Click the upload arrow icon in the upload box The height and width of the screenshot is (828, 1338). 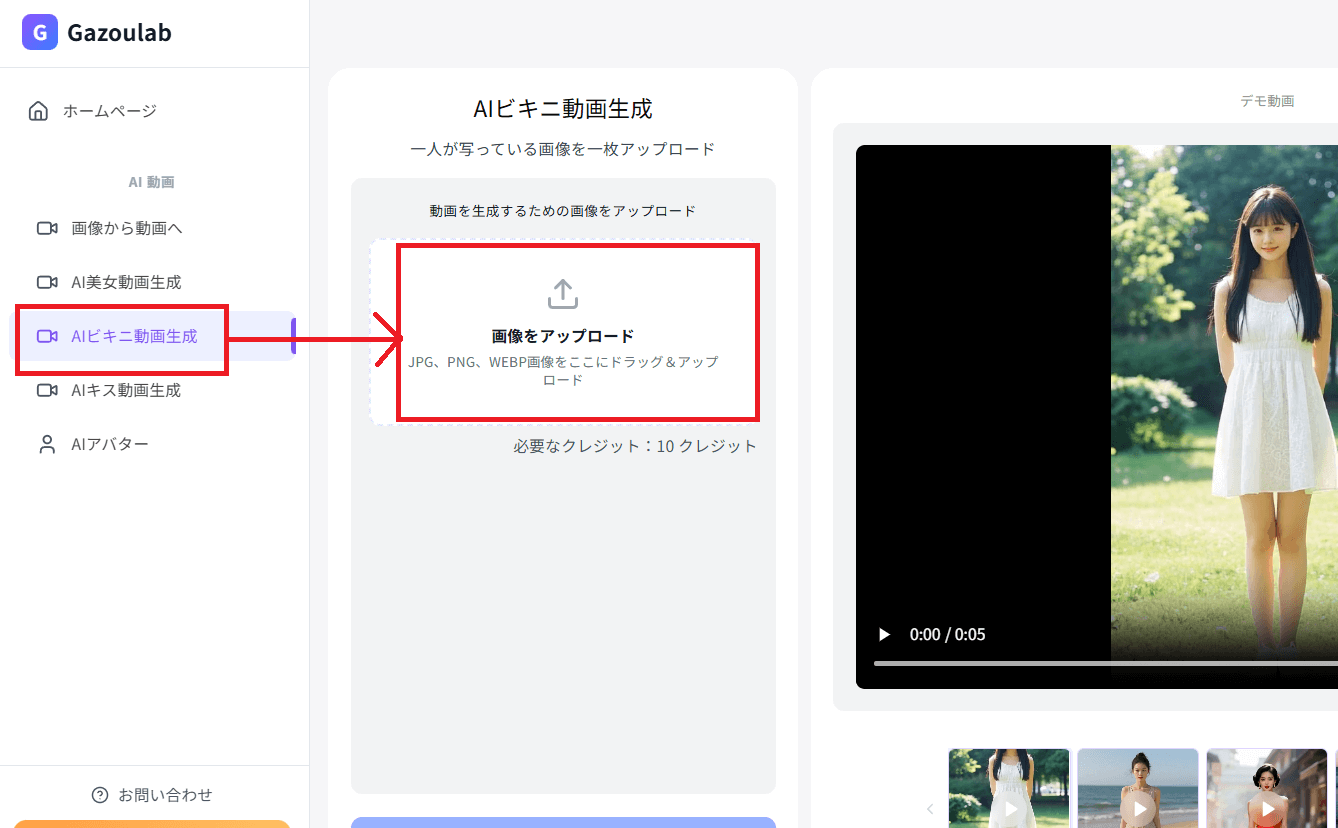point(562,293)
